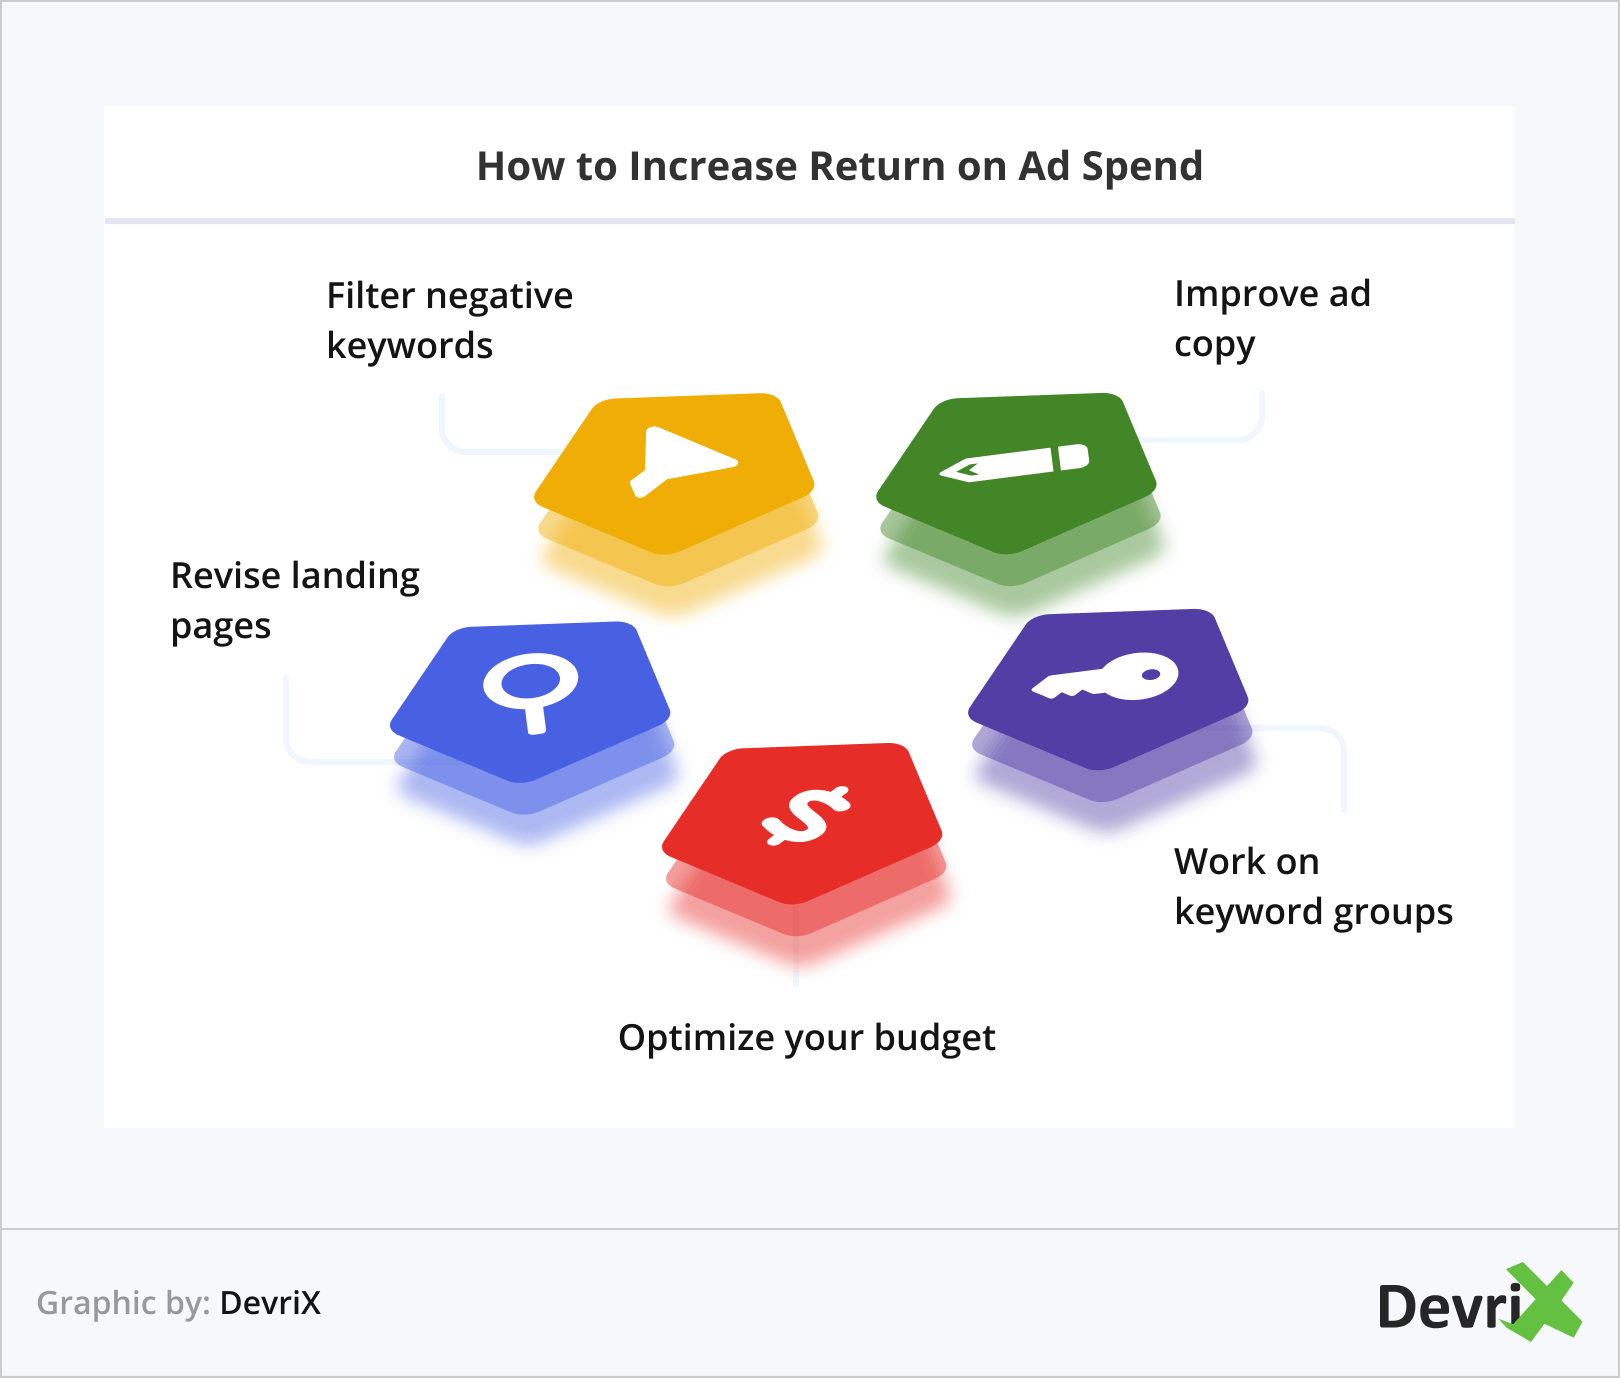Select the 'Revise landing pages' label
The image size is (1620, 1378).
(295, 601)
